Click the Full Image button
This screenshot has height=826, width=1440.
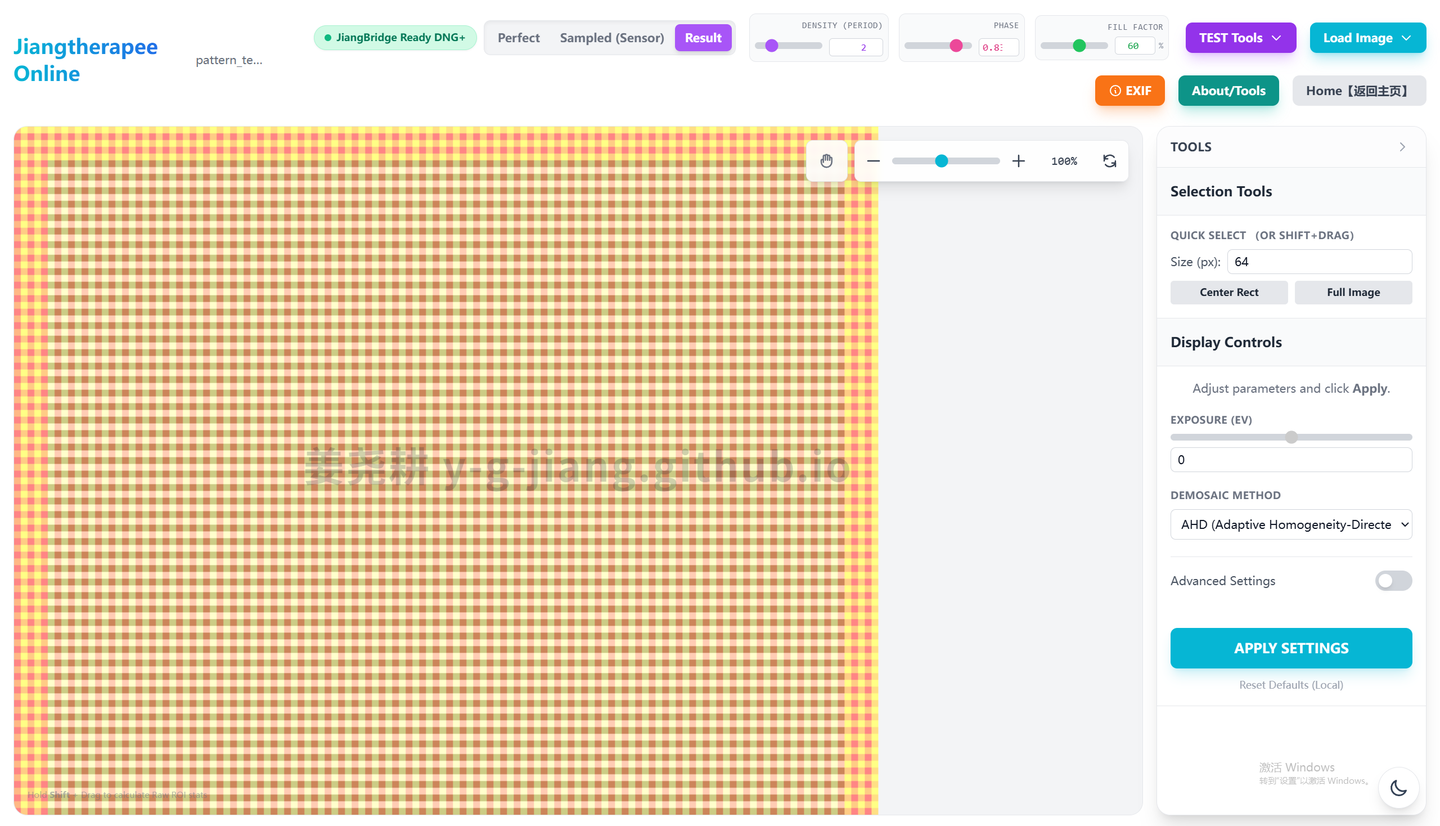[1353, 292]
